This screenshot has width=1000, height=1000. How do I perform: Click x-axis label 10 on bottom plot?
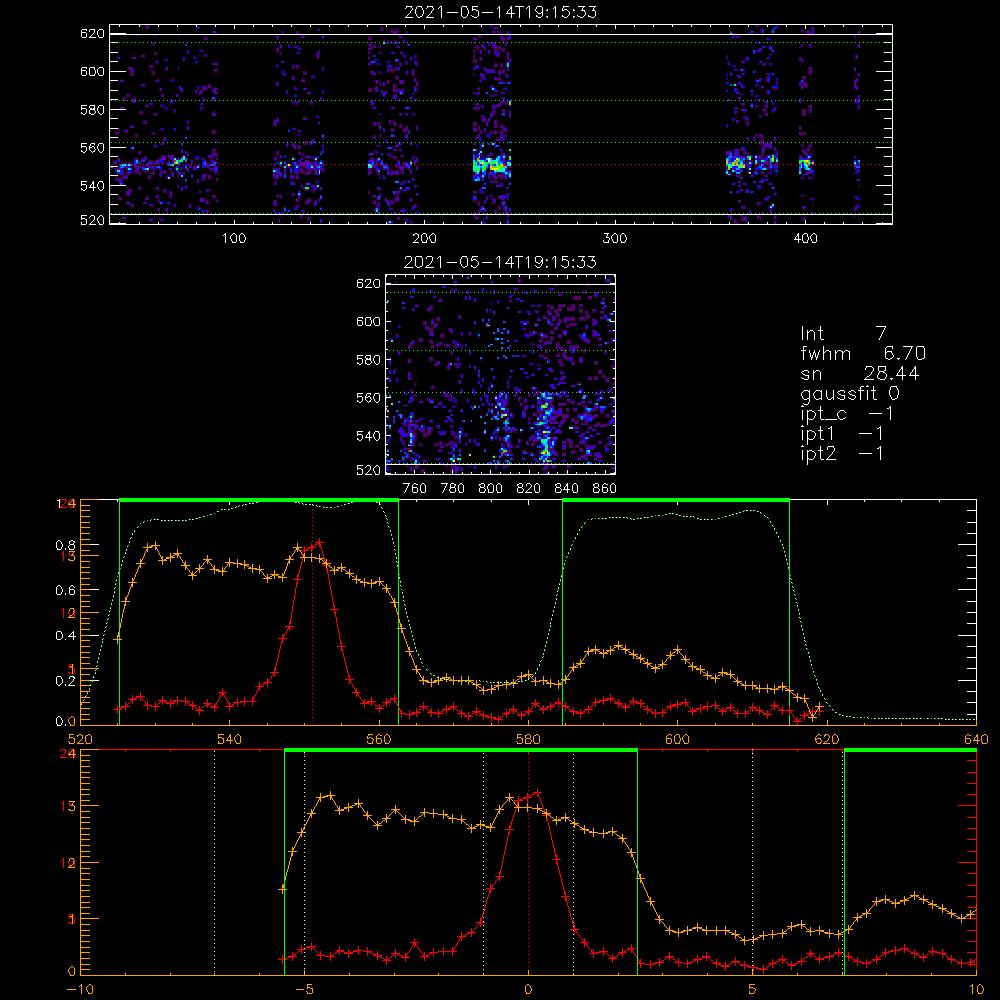pos(976,989)
